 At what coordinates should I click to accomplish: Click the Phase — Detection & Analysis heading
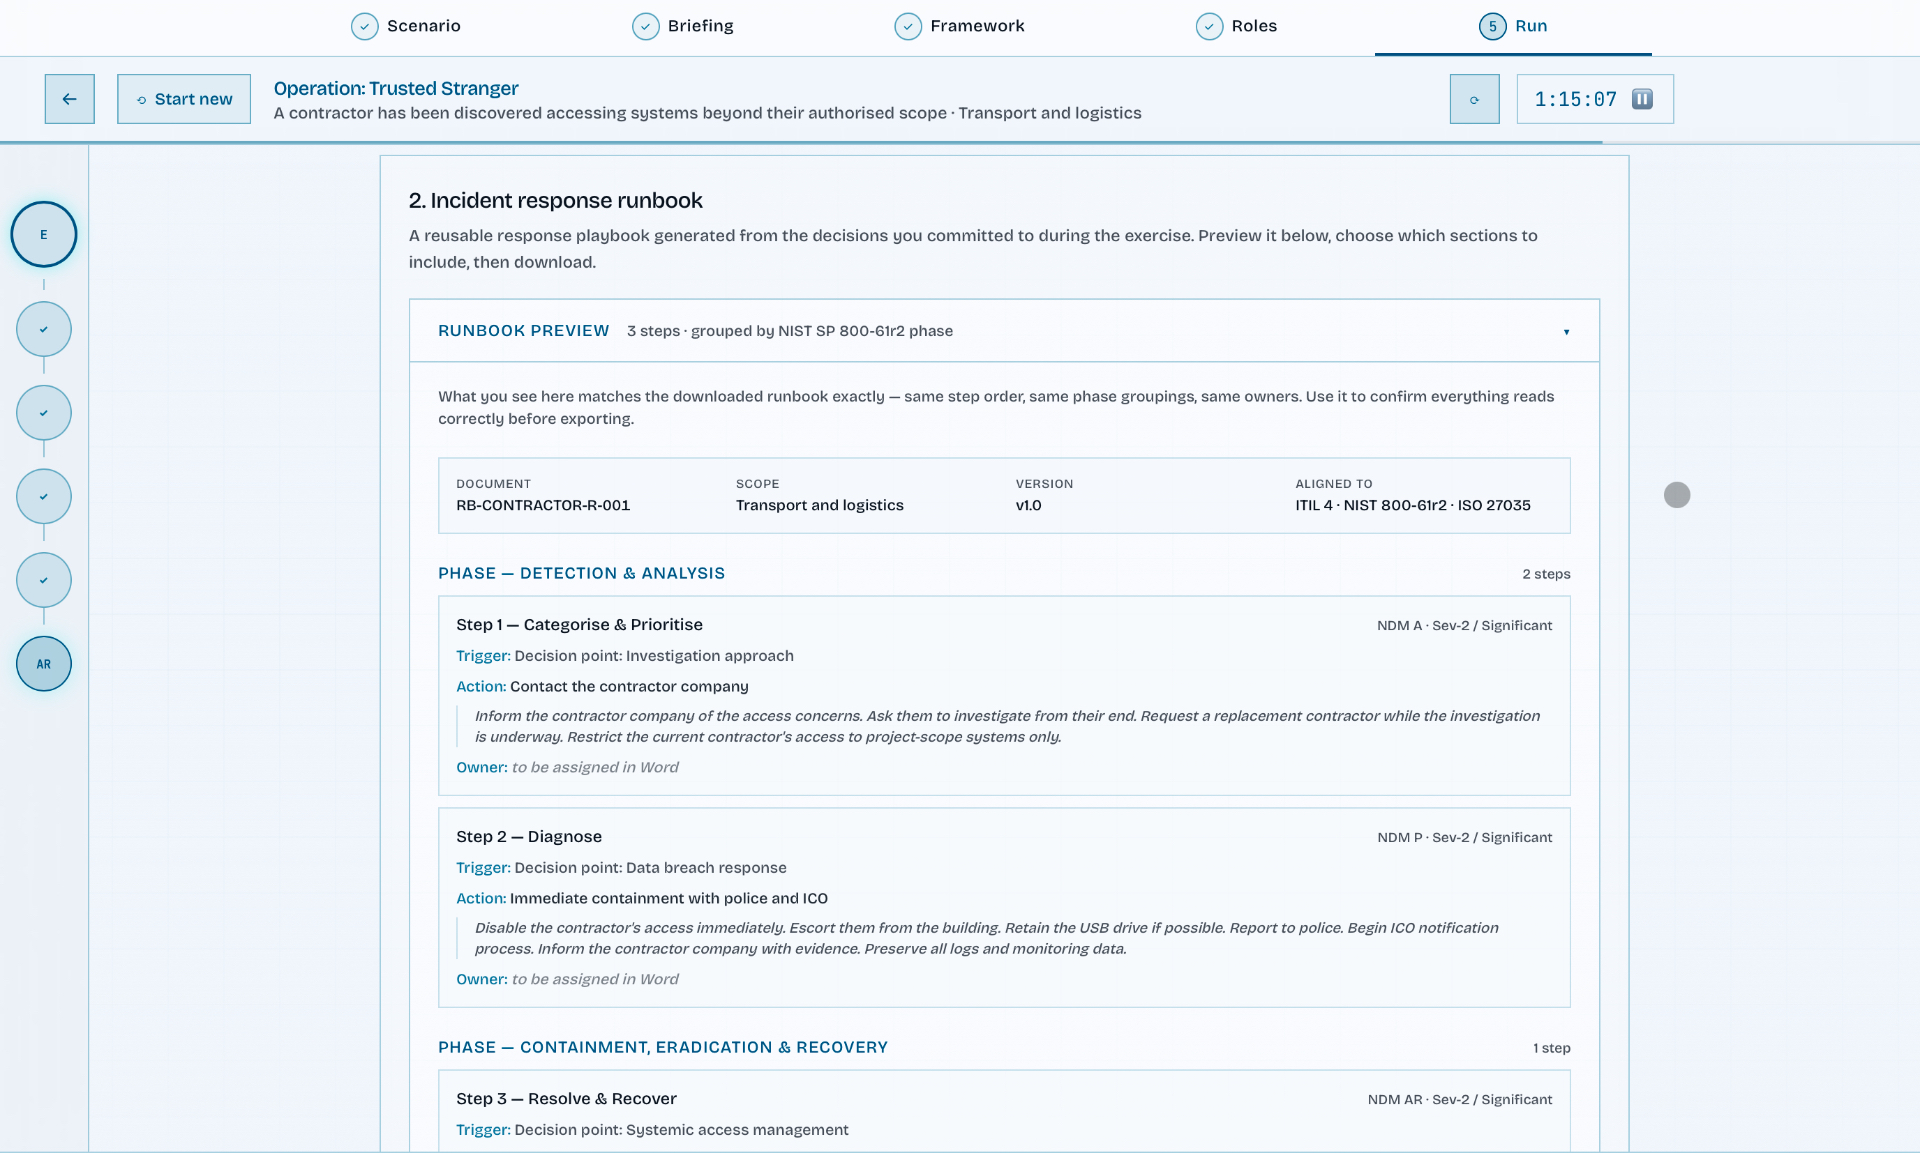pyautogui.click(x=581, y=573)
